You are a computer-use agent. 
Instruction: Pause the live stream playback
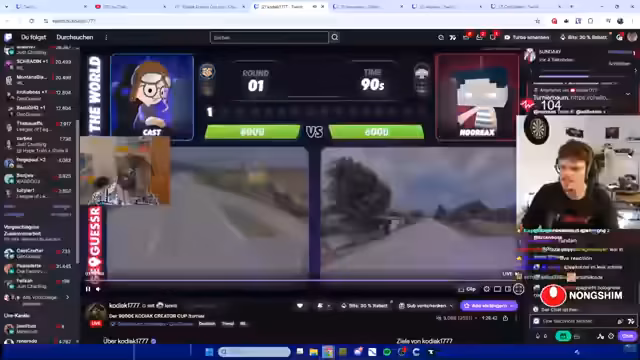[88, 289]
